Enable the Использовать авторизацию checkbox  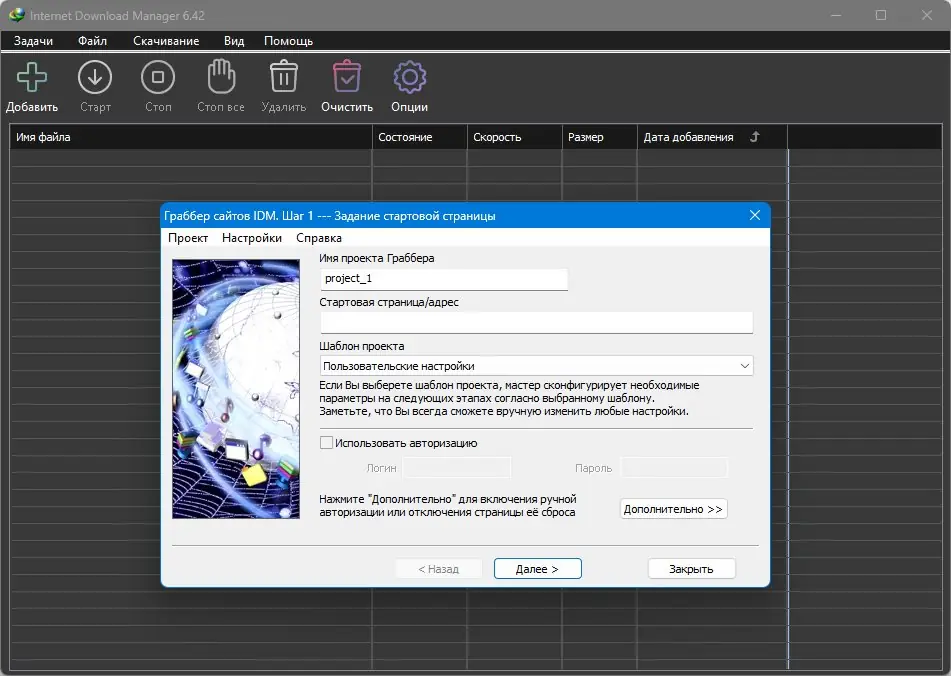click(326, 443)
